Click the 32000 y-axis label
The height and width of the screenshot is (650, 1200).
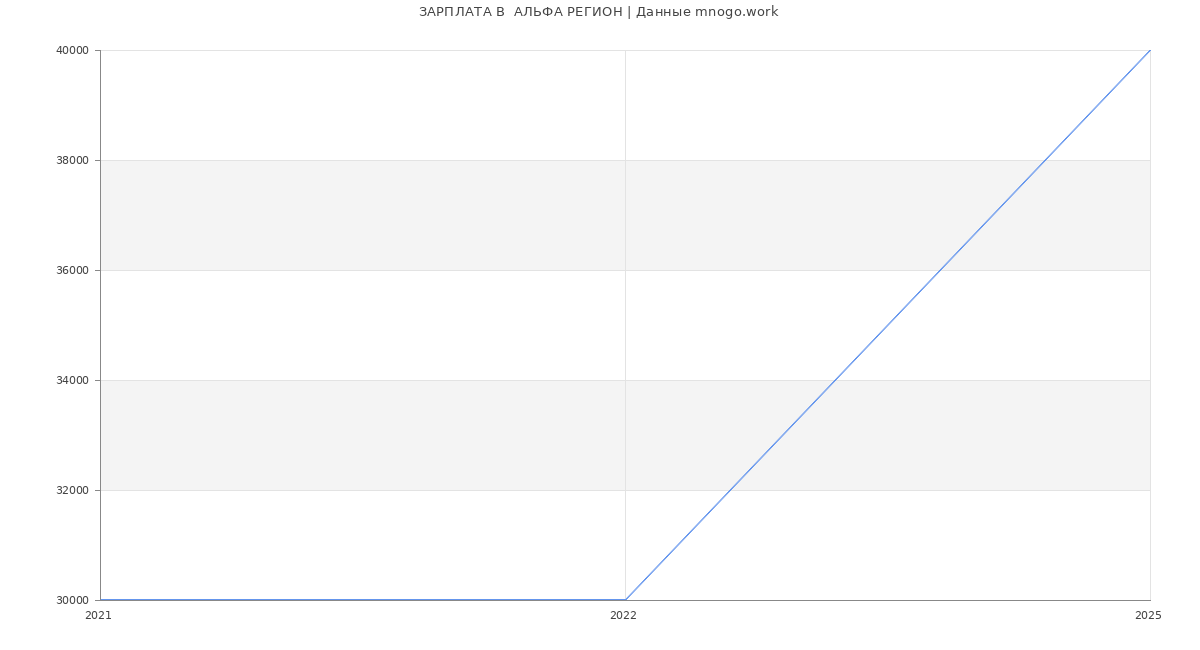coord(72,491)
